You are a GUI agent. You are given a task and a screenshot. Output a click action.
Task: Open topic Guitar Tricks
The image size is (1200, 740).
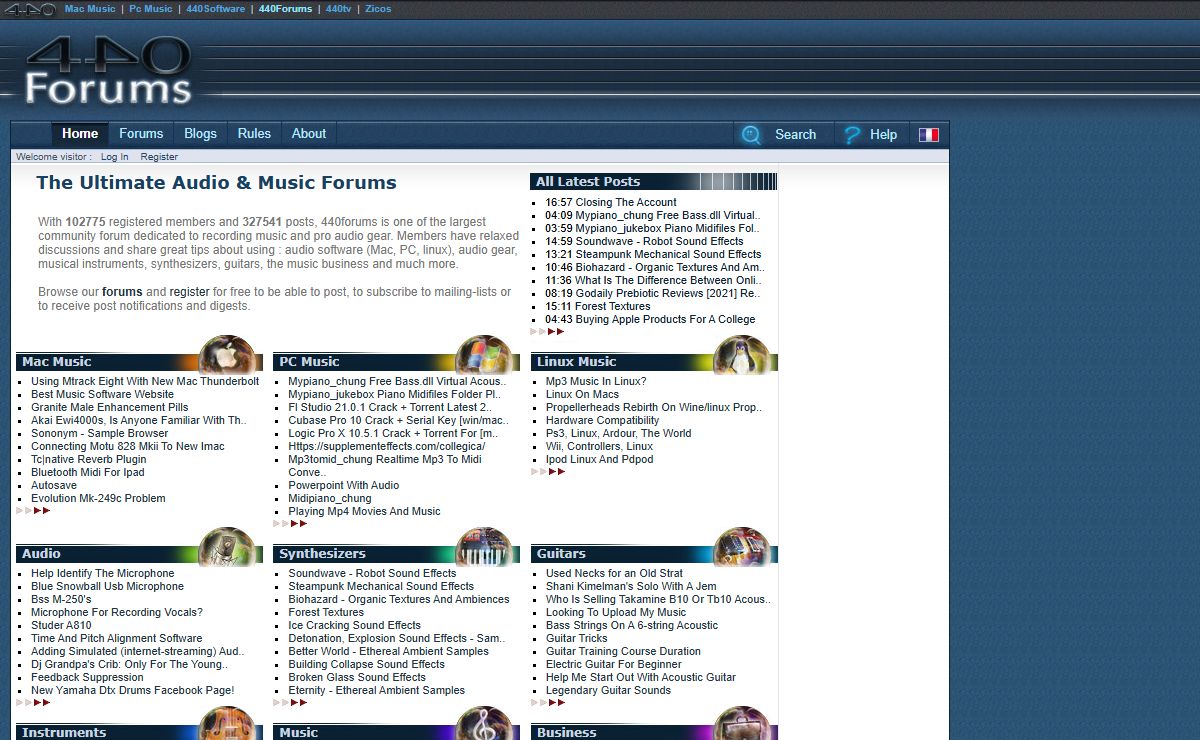click(577, 638)
